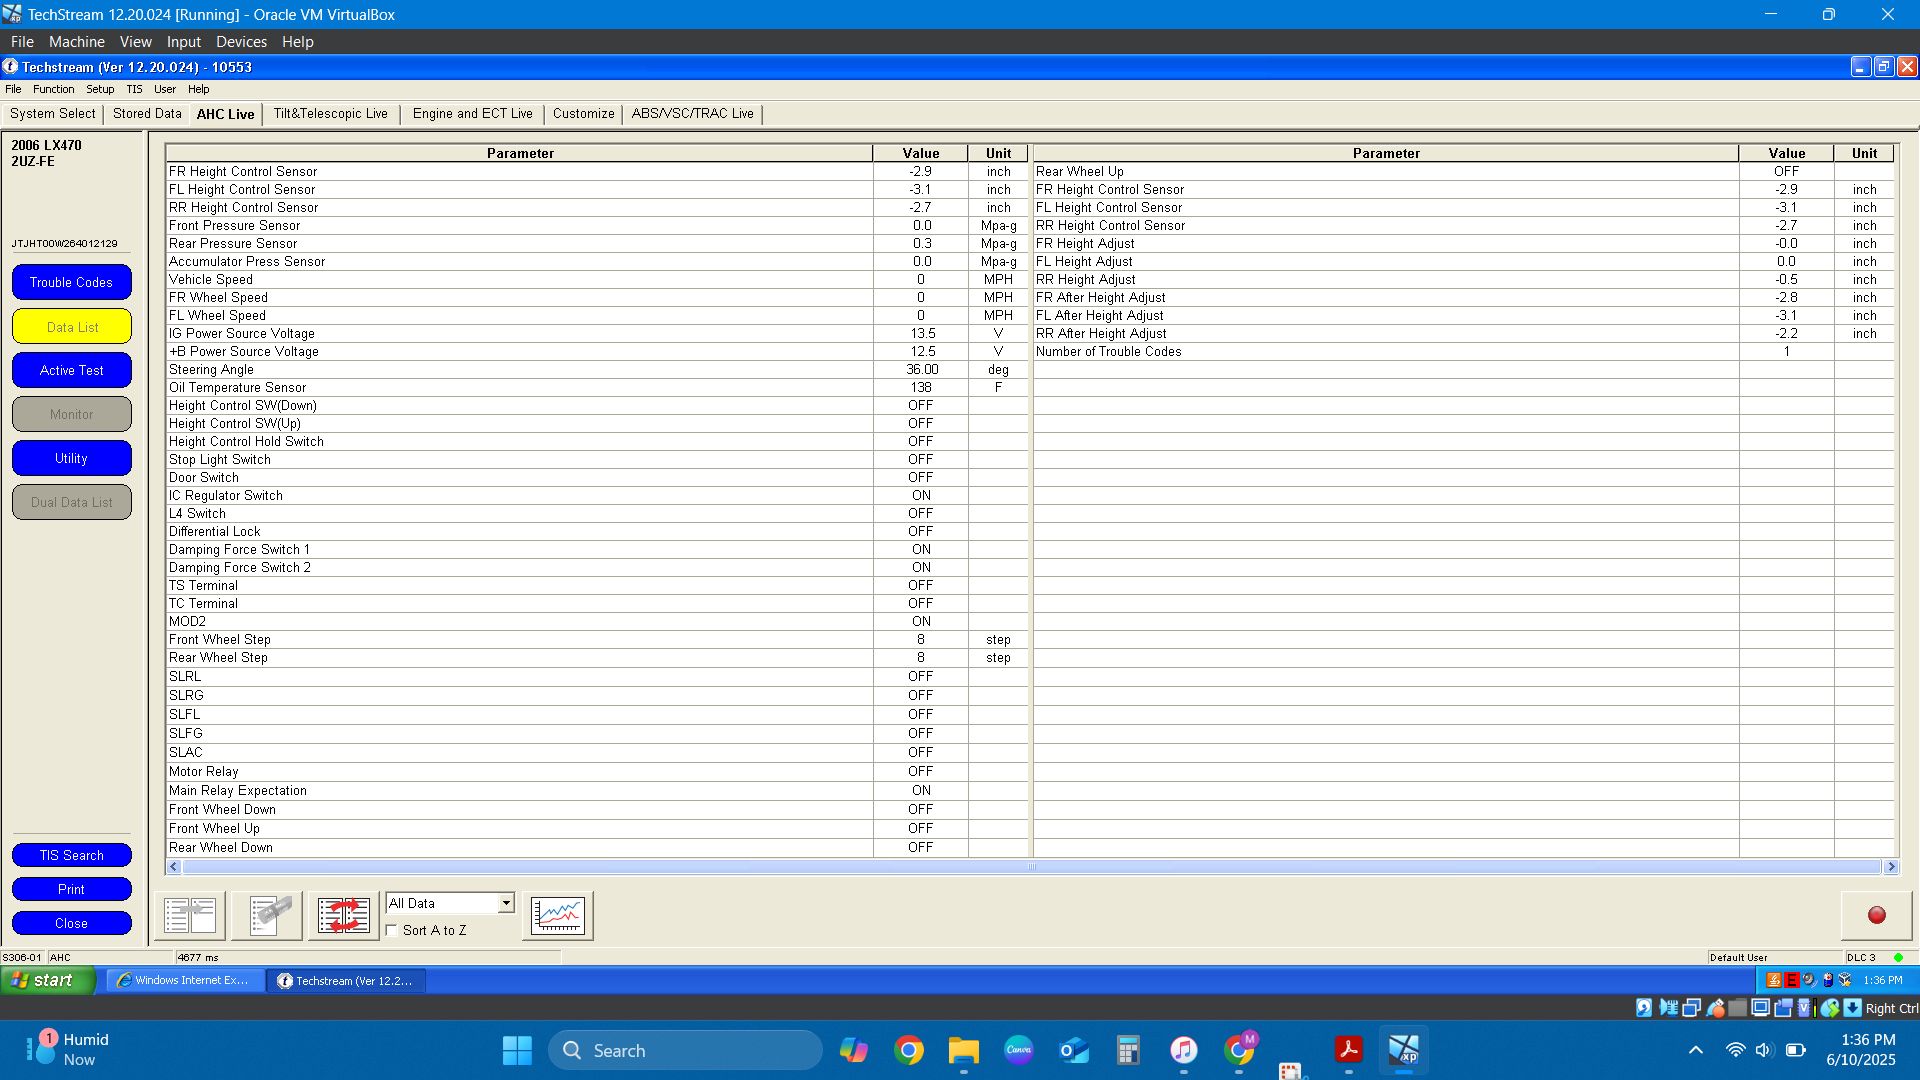Open the graph view icon
Image resolution: width=1920 pixels, height=1080 pixels.
558,915
